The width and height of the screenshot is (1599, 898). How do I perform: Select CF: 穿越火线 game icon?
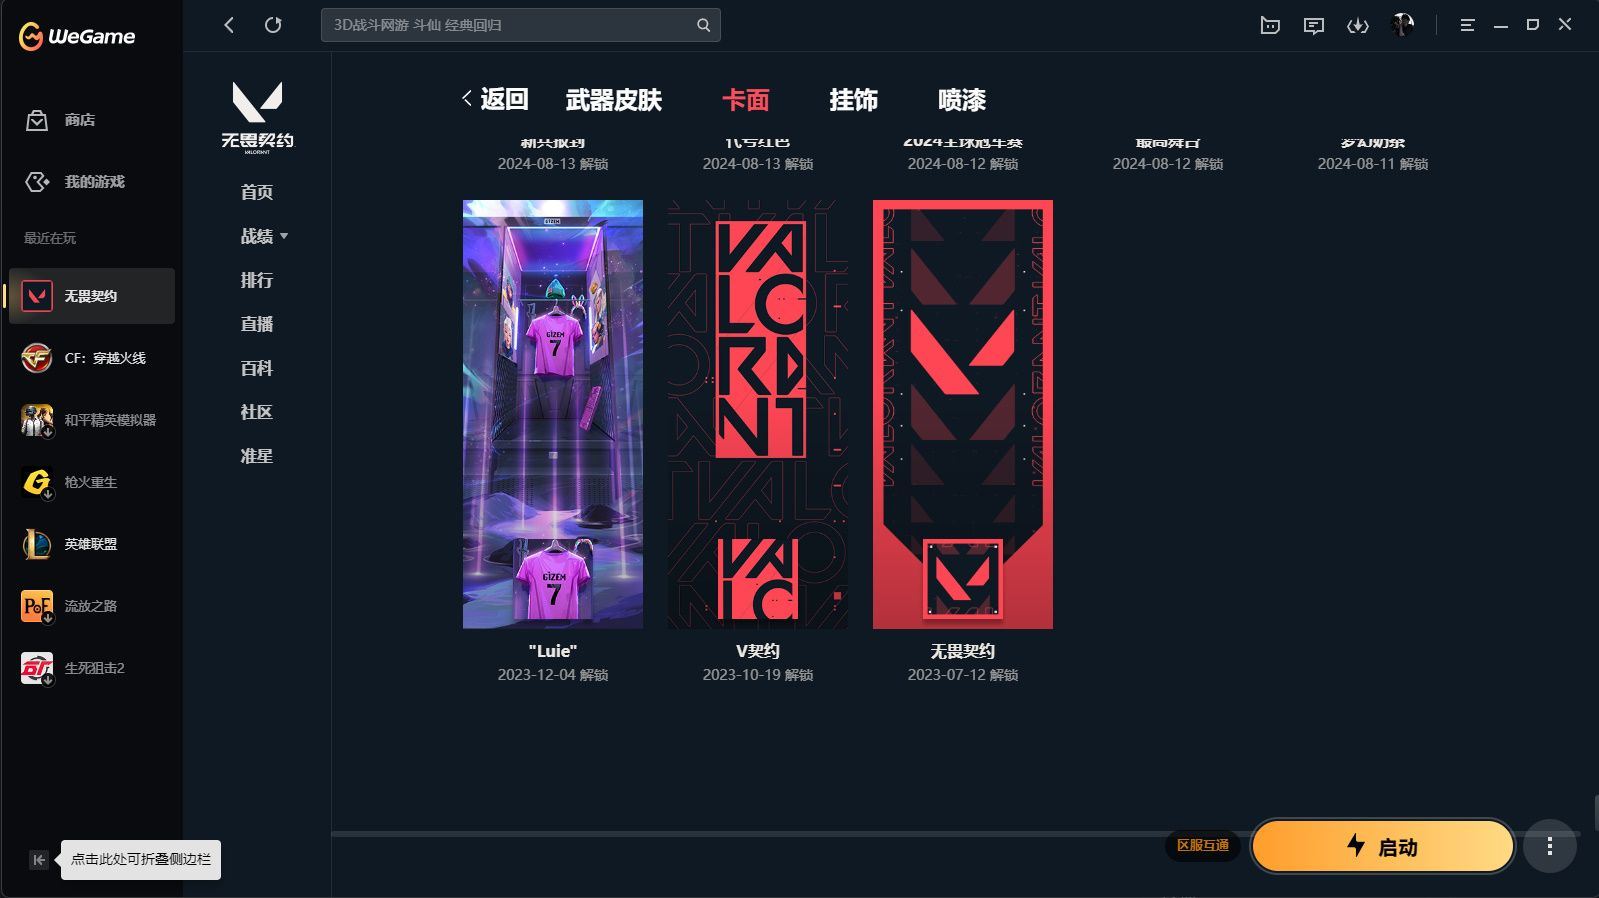[37, 358]
